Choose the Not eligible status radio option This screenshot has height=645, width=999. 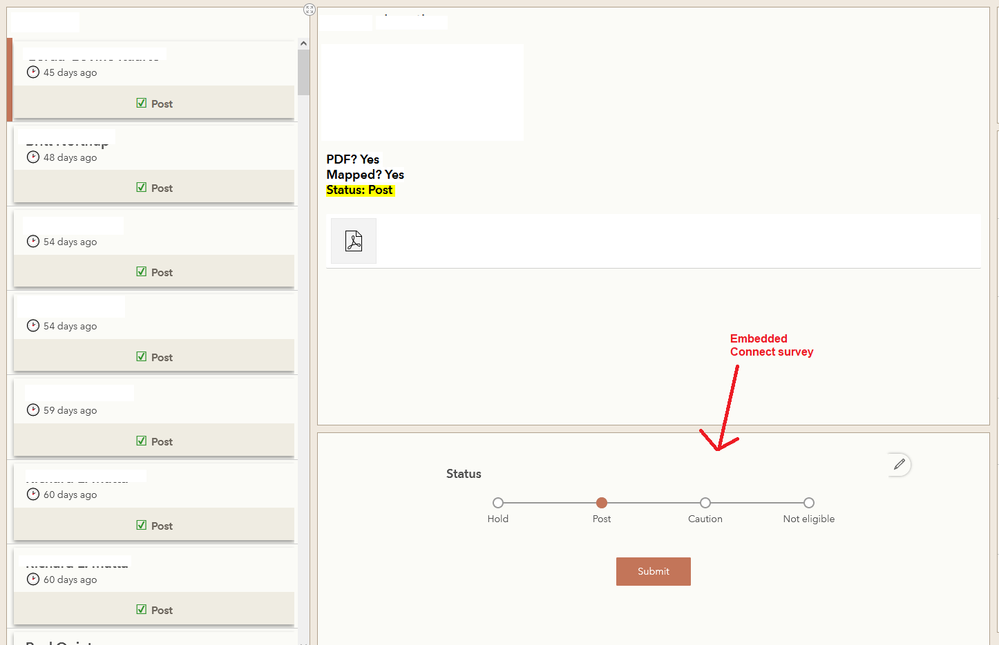tap(809, 503)
